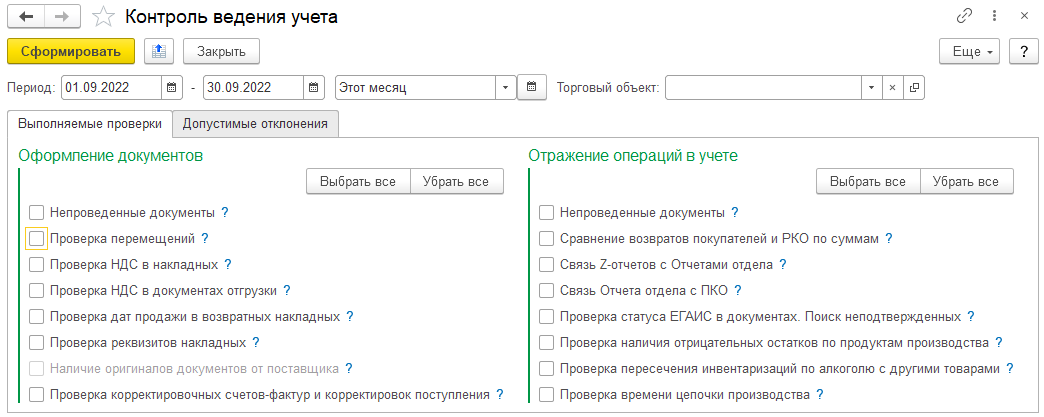Open calendar for start date 01.09.2022

point(172,88)
